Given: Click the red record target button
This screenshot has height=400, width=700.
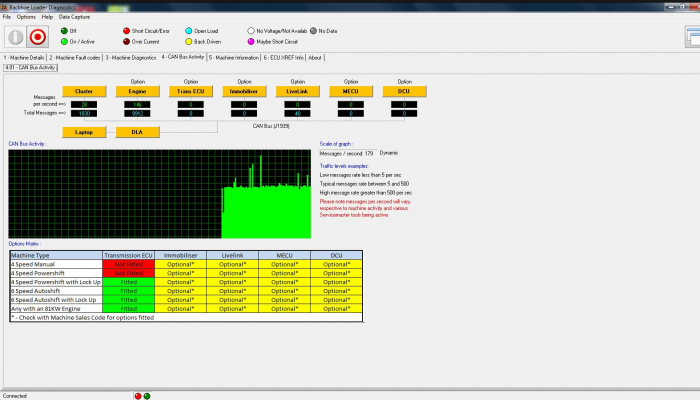Looking at the screenshot, I should 38,37.
